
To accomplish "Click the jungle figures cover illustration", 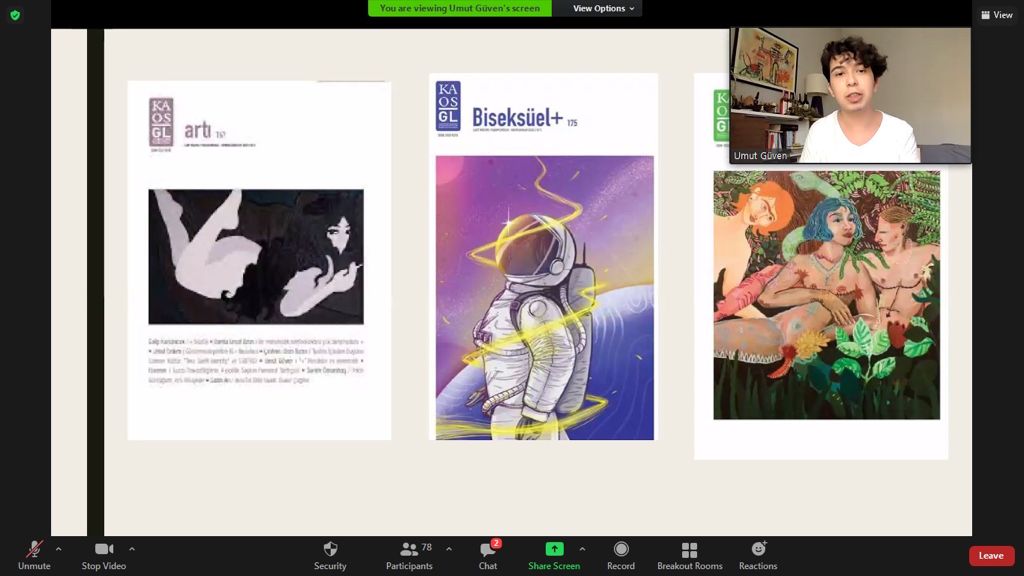I will click(x=827, y=295).
